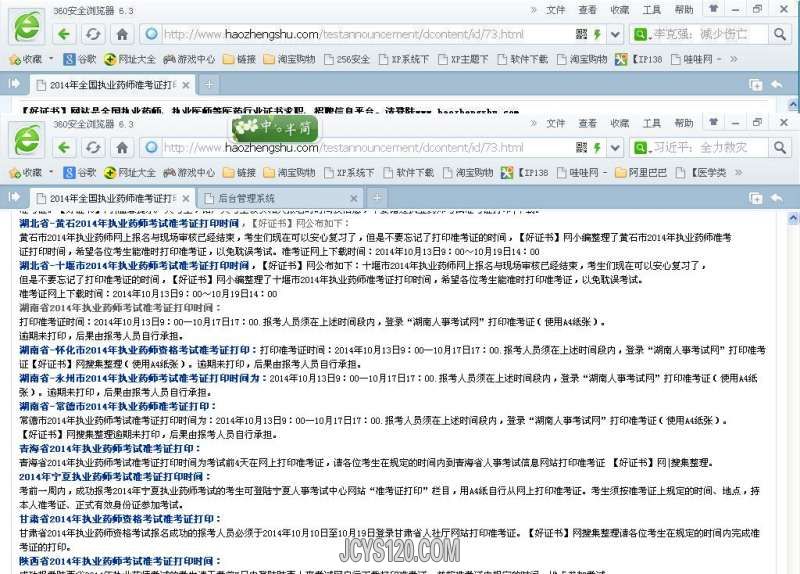Viewport: 800px width, 574px height.
Task: Toggle the sidebar icon left of the lower tab strip
Action: (x=15, y=197)
